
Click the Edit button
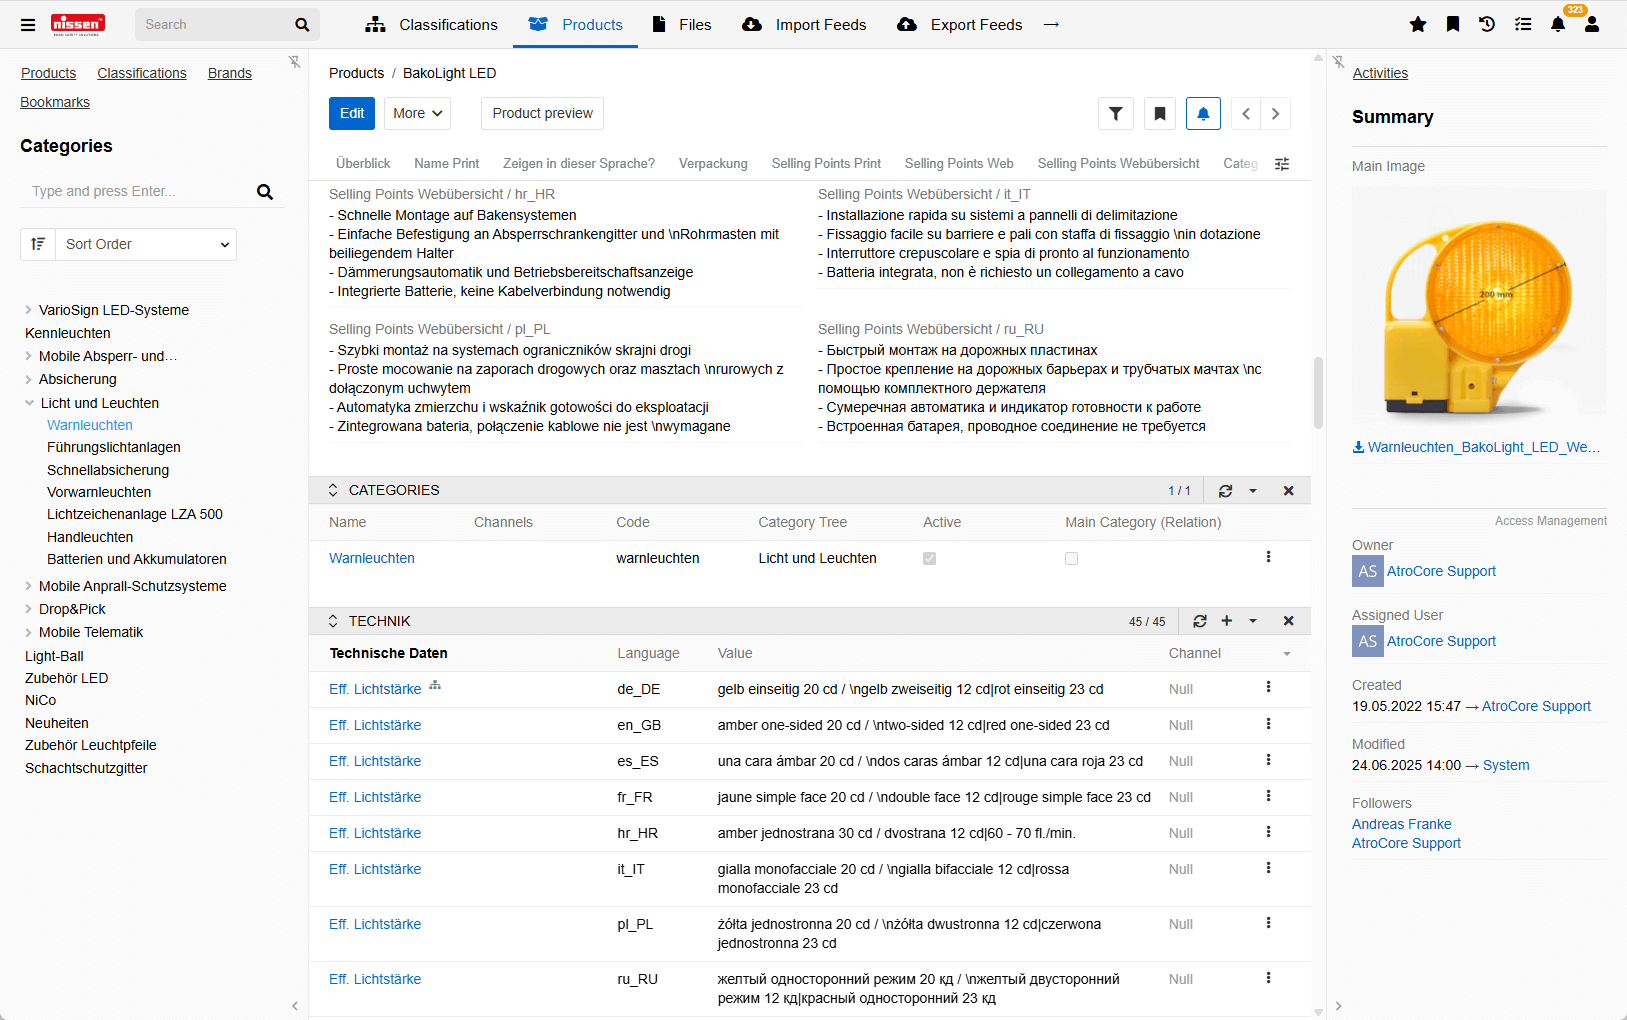(x=352, y=114)
